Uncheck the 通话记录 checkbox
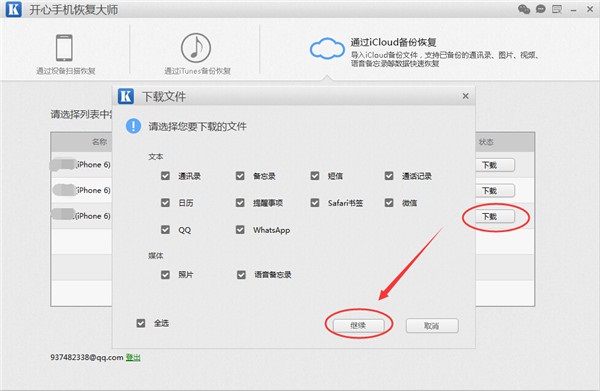Viewport: 600px width, 391px height. [x=389, y=176]
